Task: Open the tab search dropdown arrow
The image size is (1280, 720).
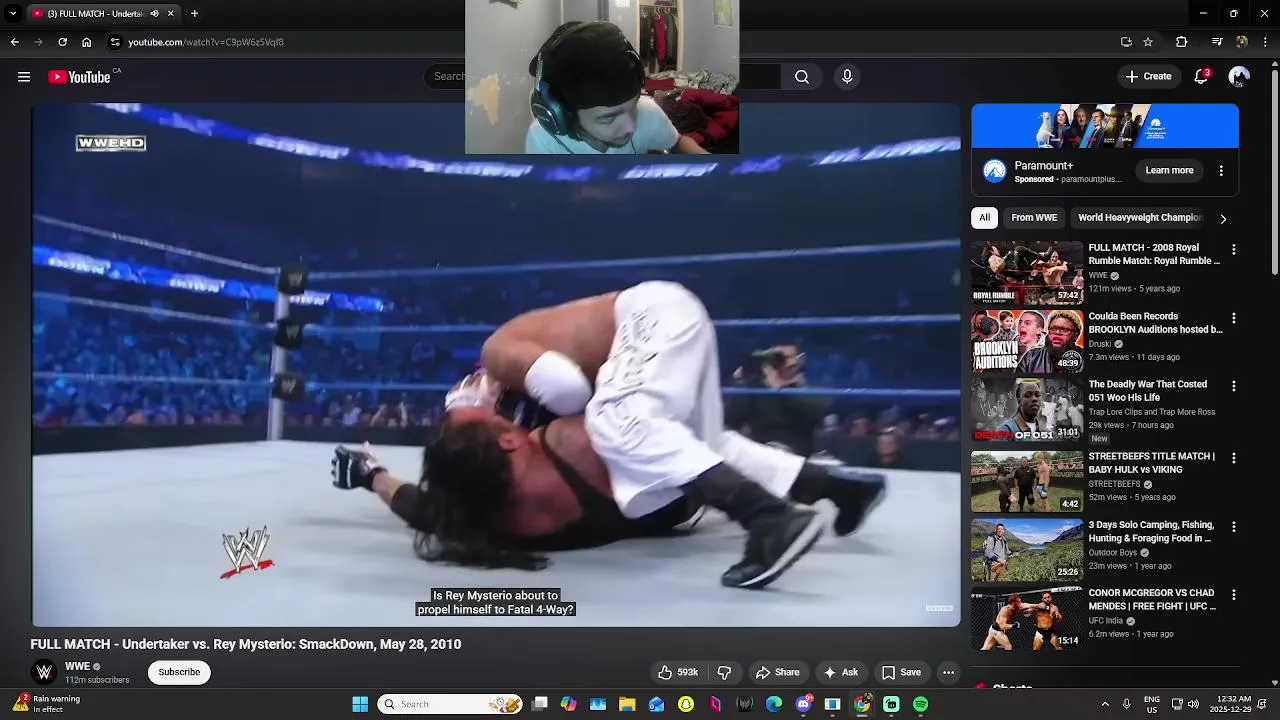Action: (13, 14)
